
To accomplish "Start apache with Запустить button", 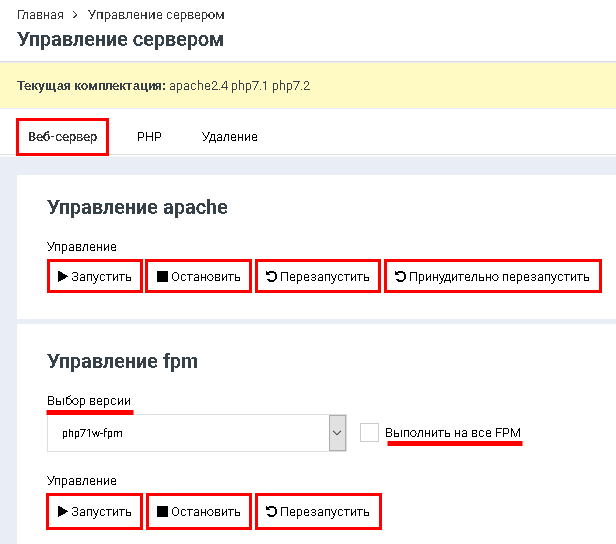I will click(95, 277).
